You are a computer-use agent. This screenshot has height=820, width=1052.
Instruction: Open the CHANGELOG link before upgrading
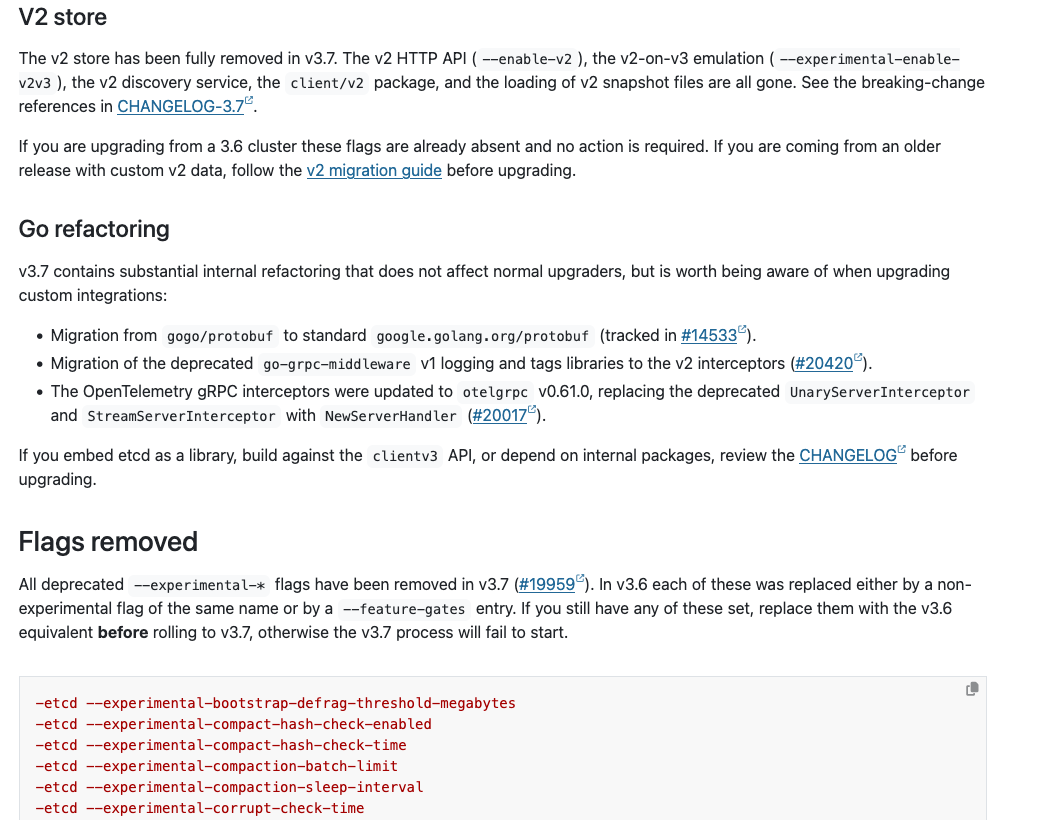pyautogui.click(x=847, y=456)
